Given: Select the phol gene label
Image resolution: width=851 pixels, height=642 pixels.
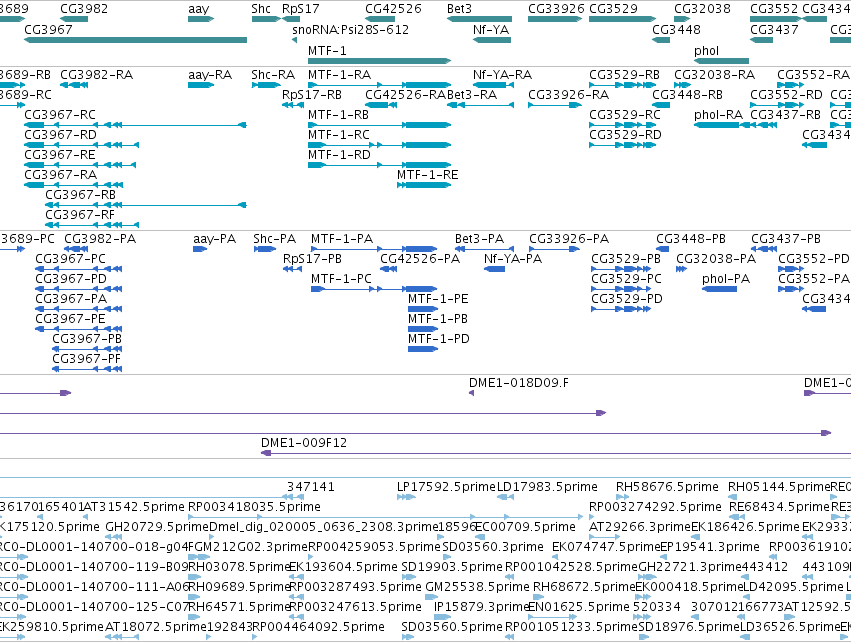Looking at the screenshot, I should [707, 50].
